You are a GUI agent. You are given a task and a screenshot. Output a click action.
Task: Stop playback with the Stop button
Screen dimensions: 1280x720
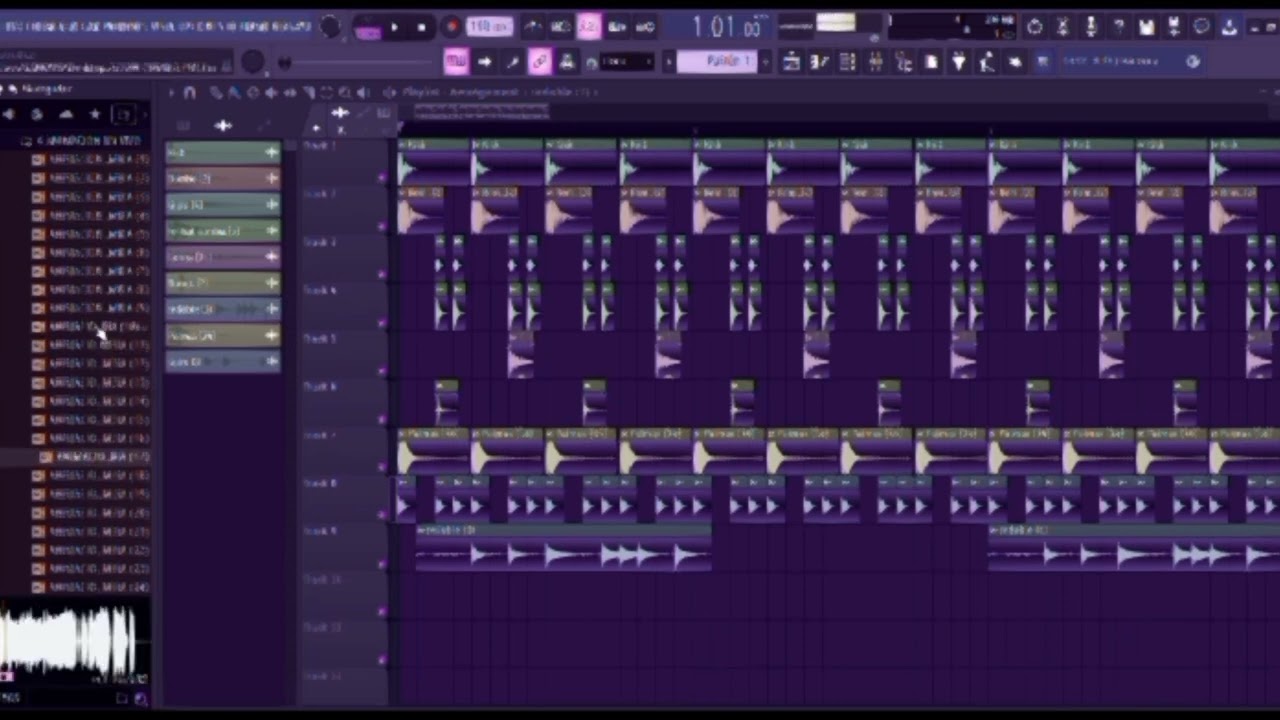[x=422, y=28]
